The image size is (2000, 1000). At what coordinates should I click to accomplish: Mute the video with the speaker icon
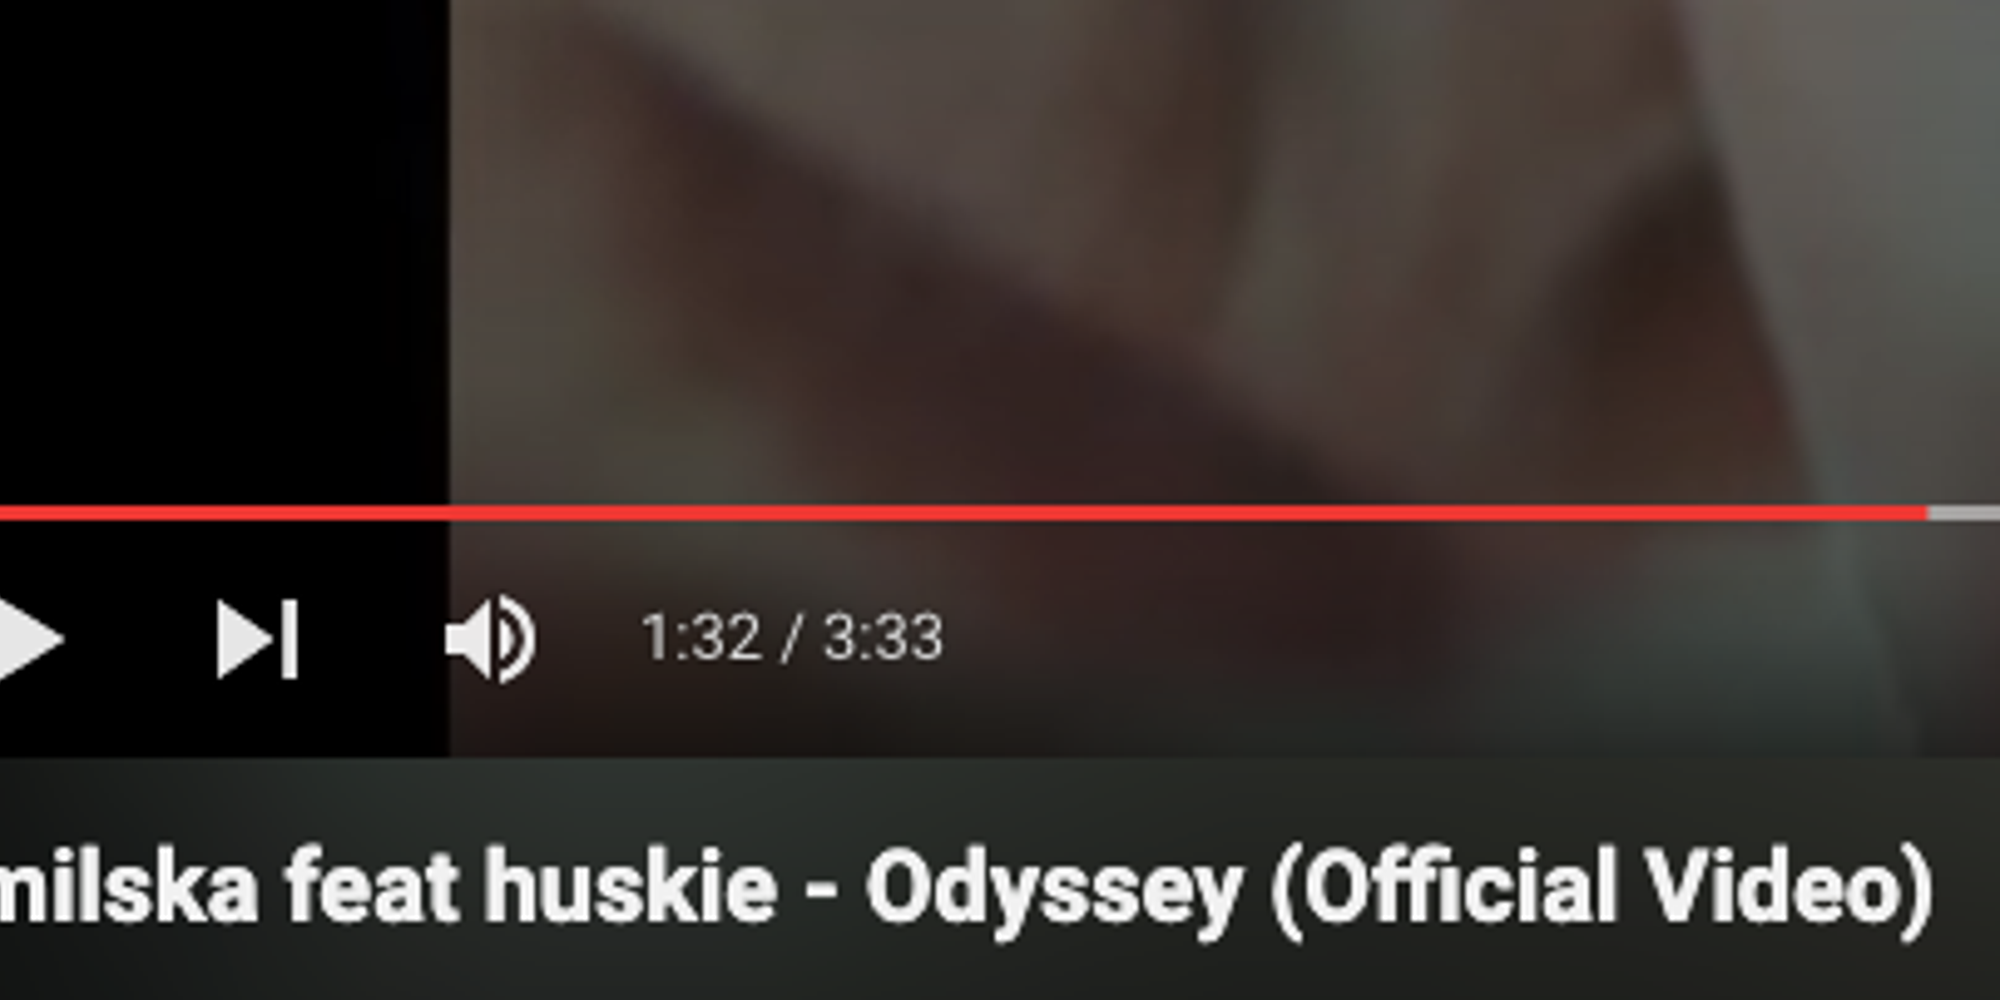pos(491,639)
